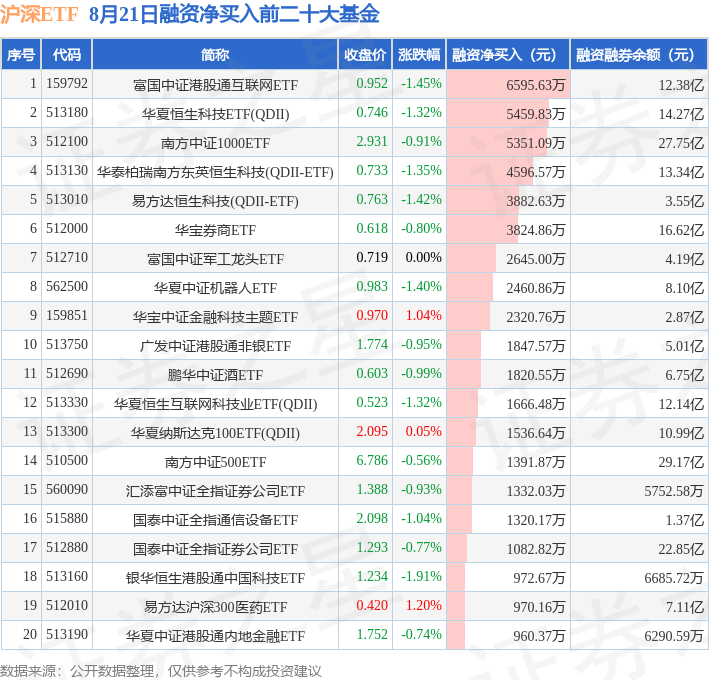709x680 pixels.
Task: Select 华夏中证港股通内地金融ETF name
Action: [x=215, y=636]
